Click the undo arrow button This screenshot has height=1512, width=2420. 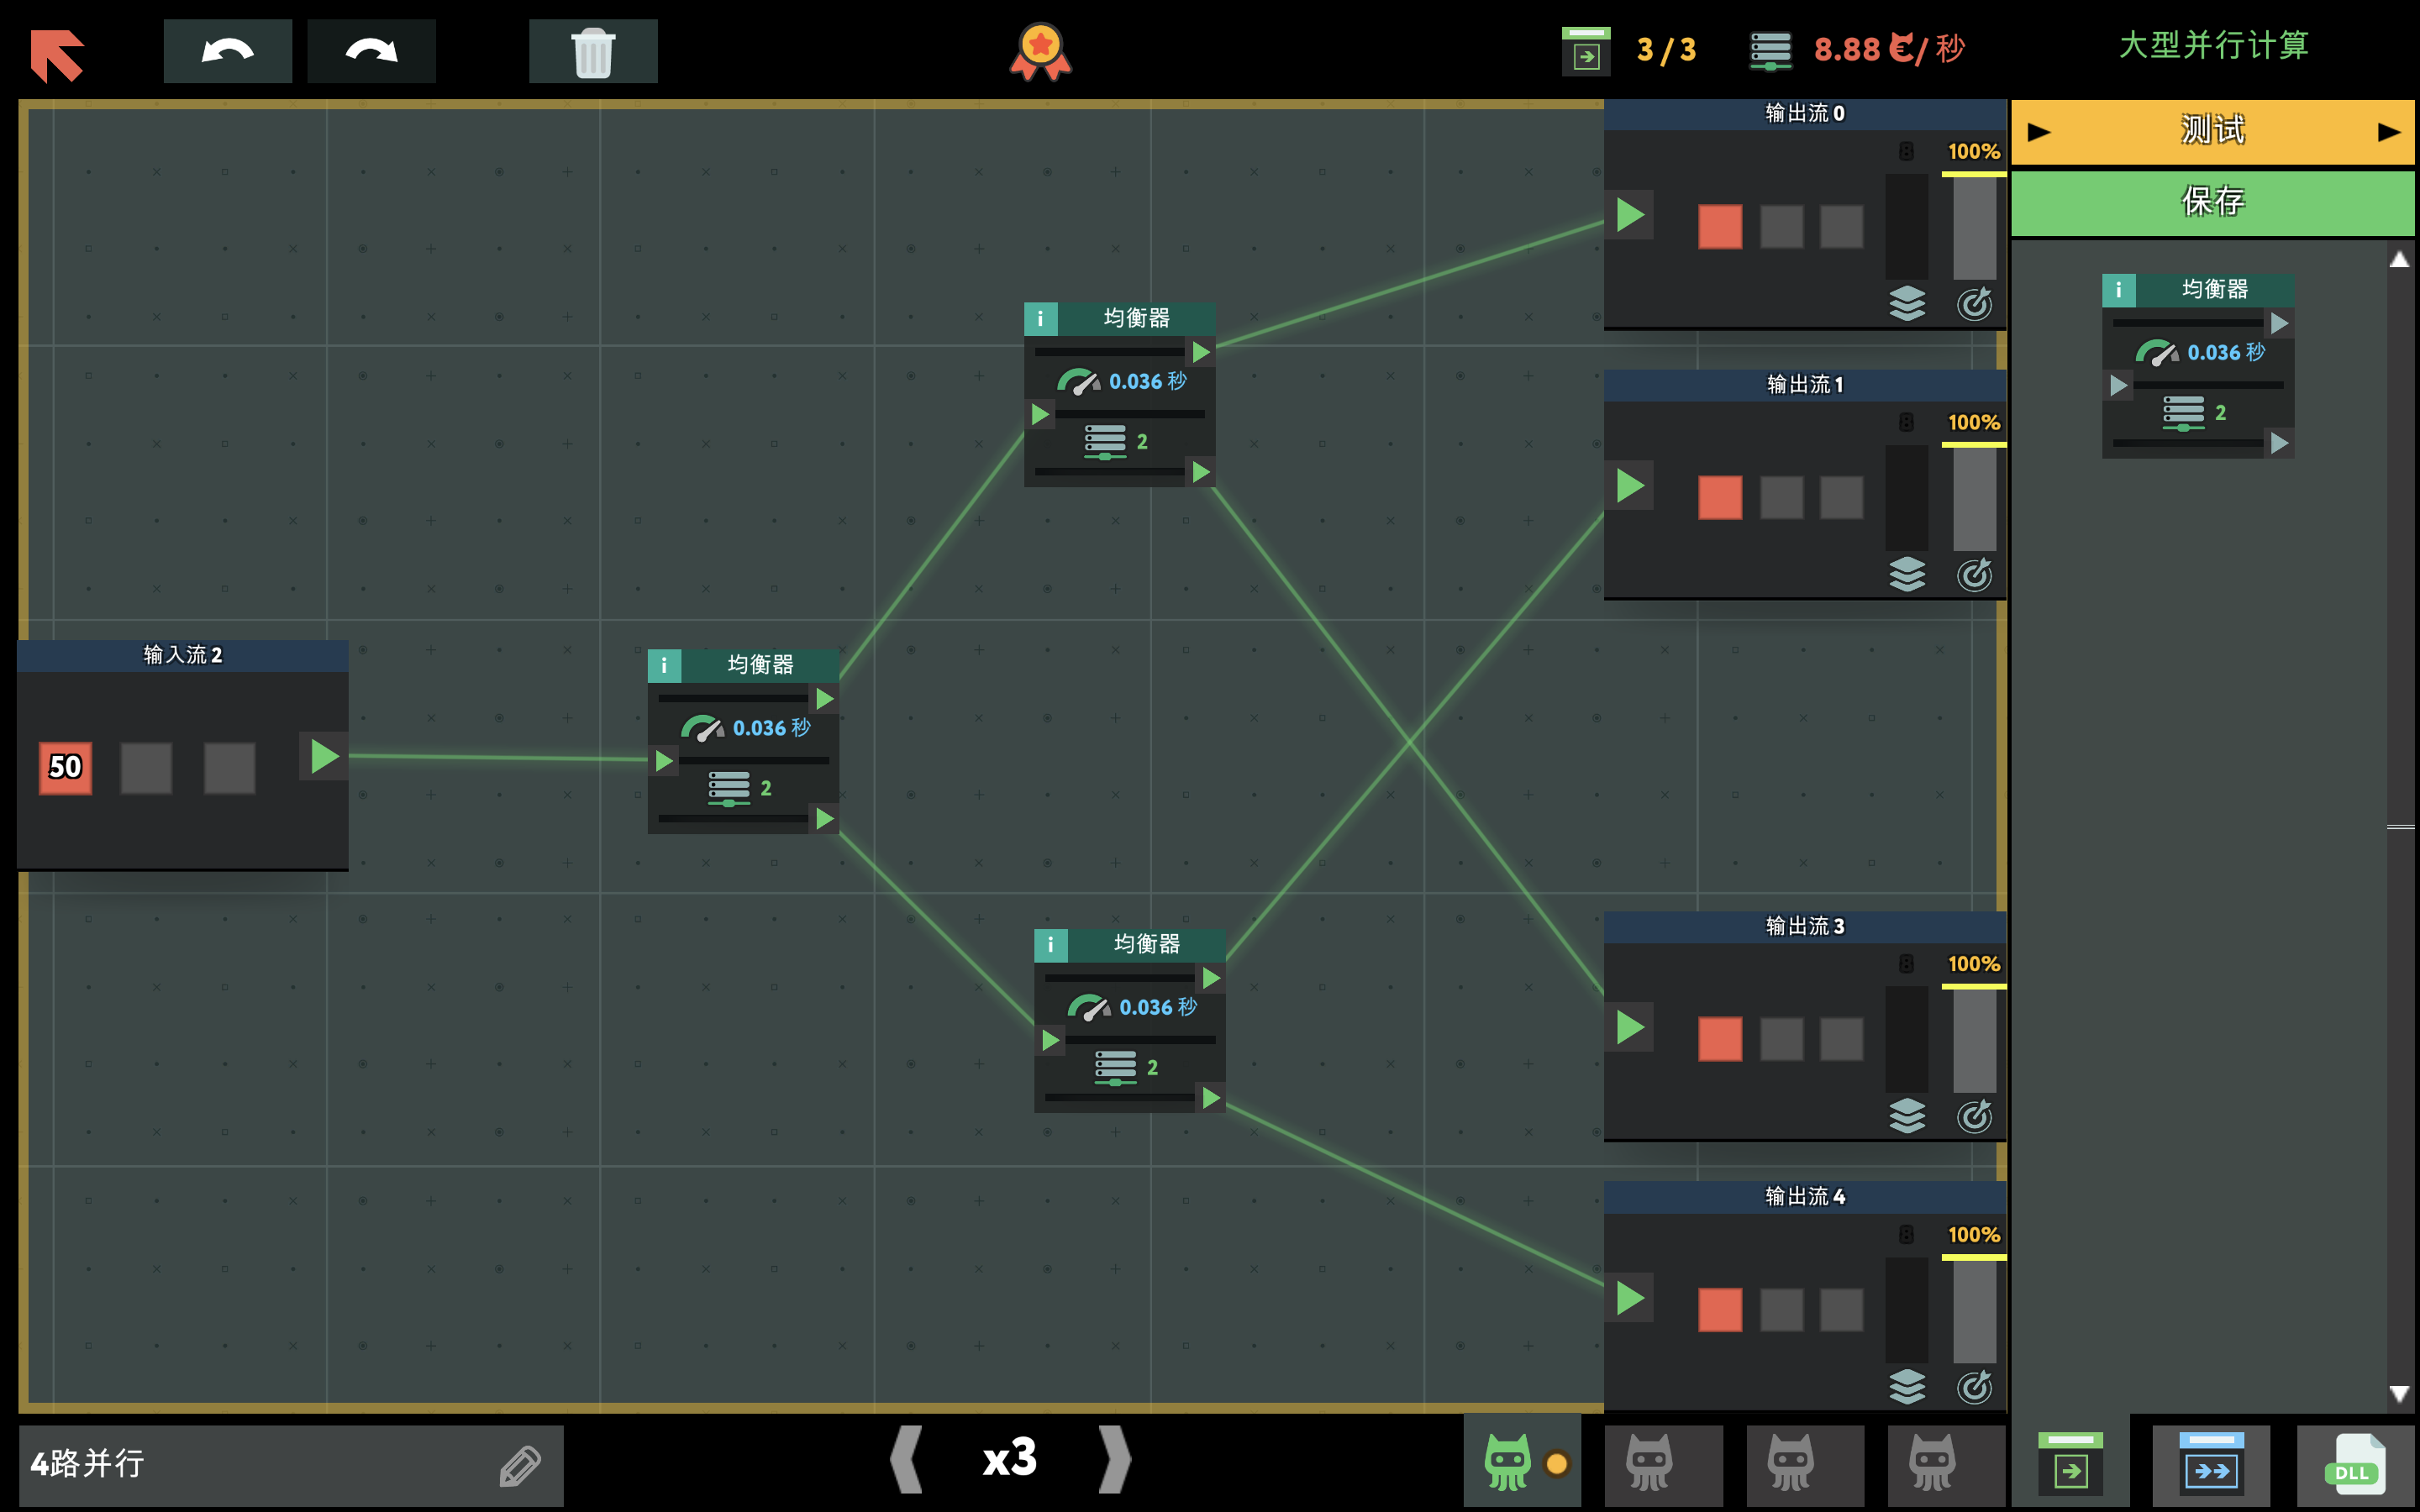coord(227,51)
